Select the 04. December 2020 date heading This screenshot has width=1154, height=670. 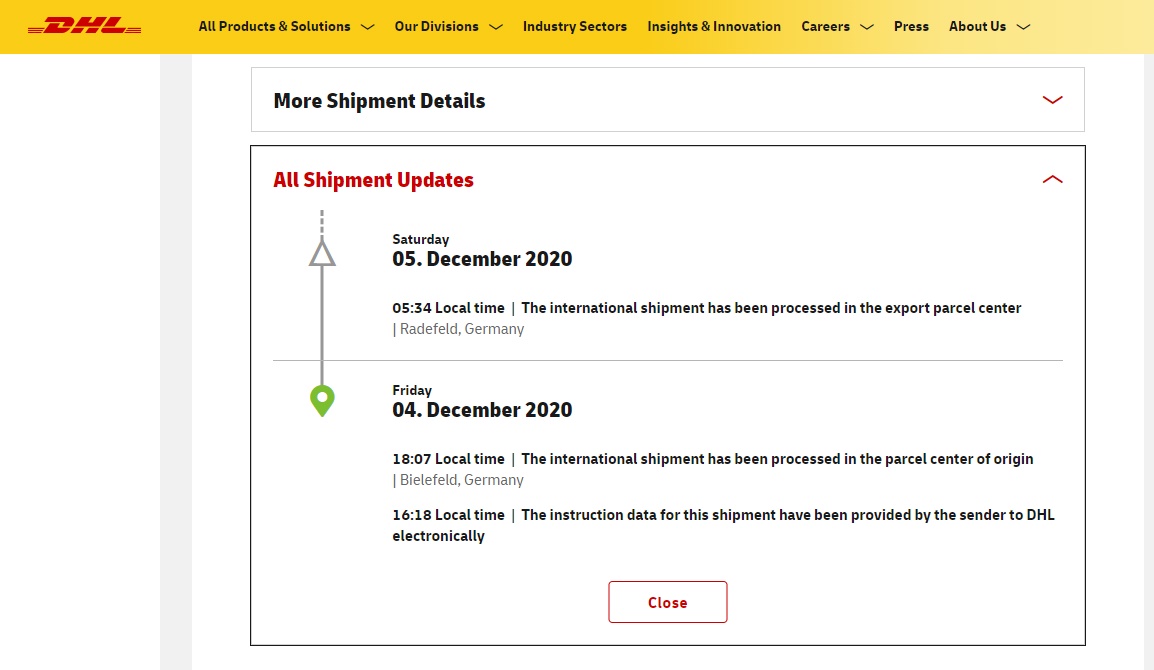482,410
